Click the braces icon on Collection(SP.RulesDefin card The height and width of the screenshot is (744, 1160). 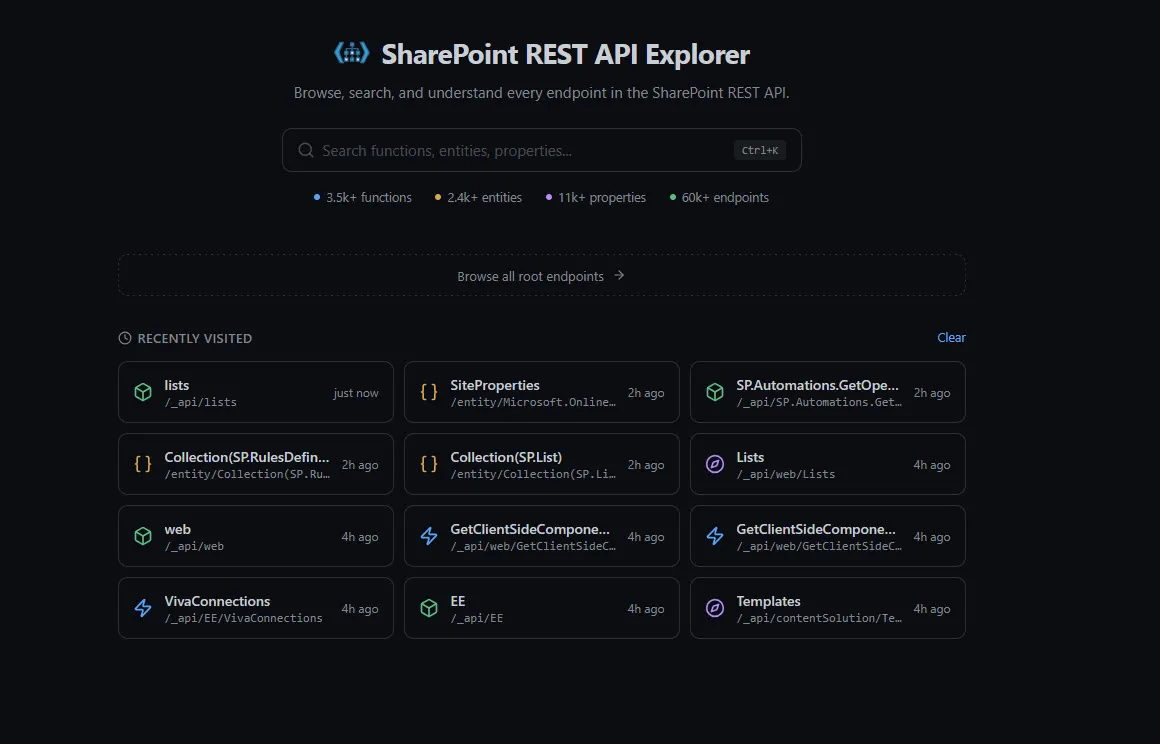tap(143, 464)
